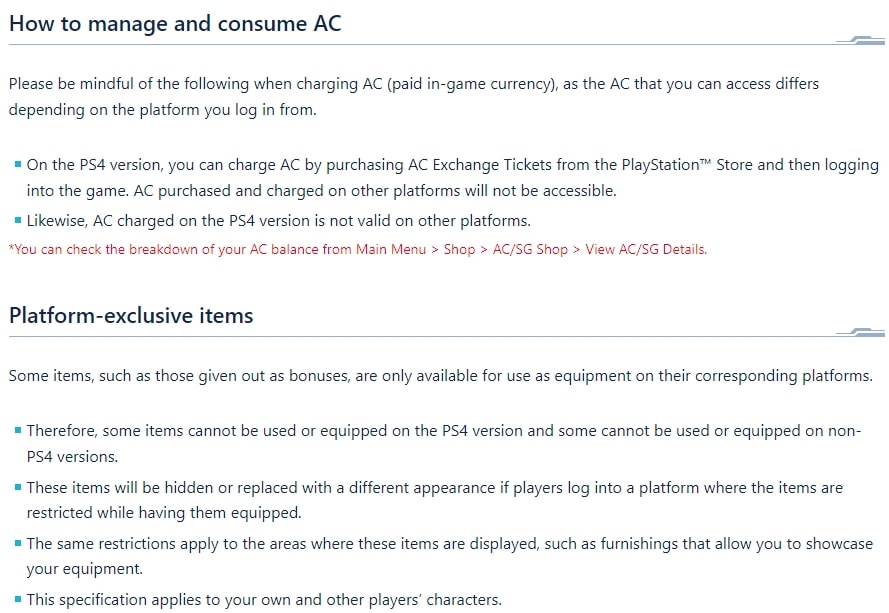This screenshot has height=613, width=889.
Task: Click the text 'restricted while having them equipped'
Action: (164, 513)
